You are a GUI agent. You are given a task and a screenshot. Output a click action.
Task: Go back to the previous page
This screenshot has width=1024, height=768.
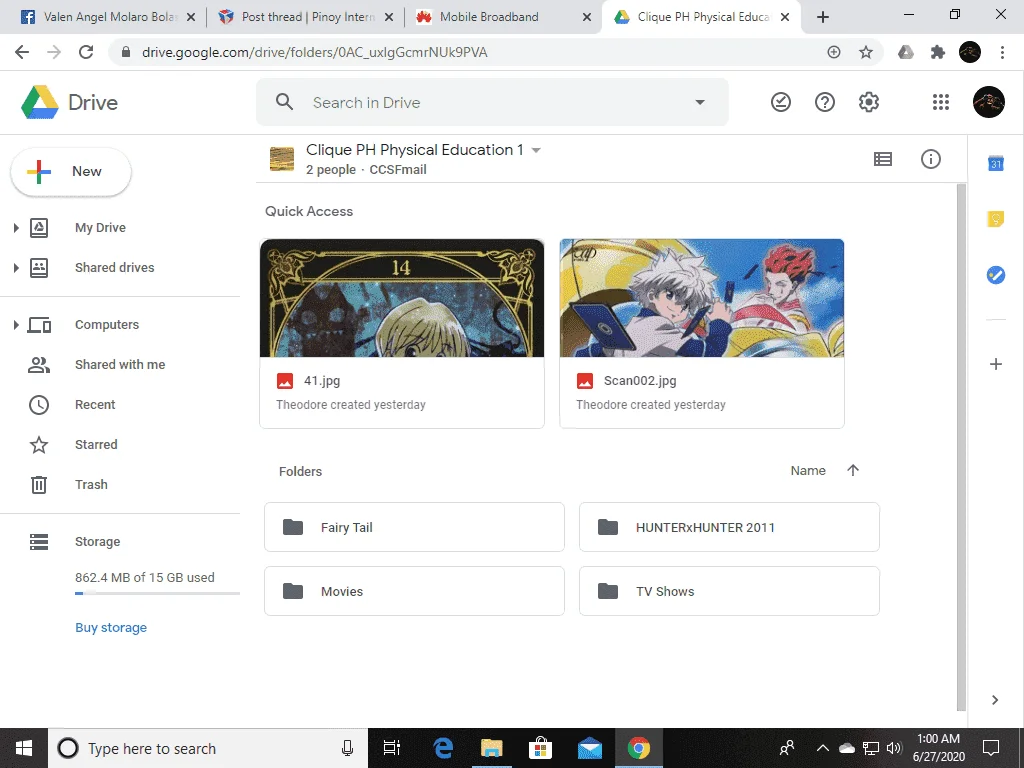[x=22, y=52]
